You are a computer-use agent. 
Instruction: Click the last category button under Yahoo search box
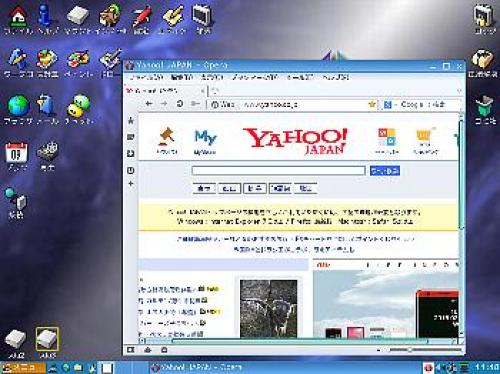305,189
